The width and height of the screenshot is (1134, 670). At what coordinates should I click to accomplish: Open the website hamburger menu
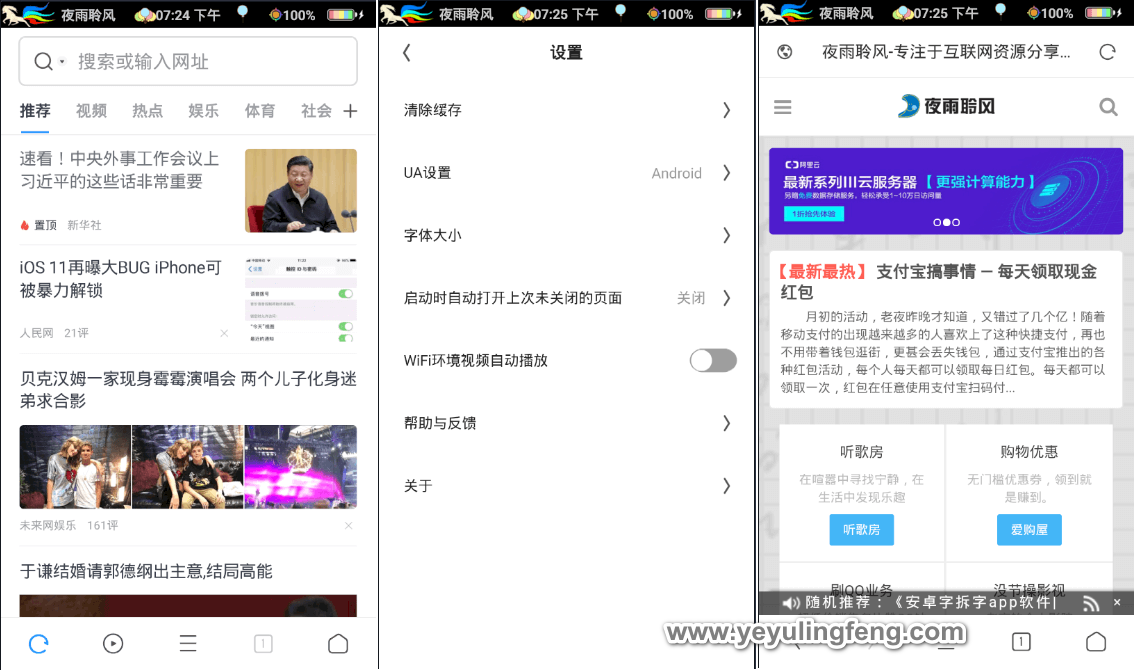click(783, 107)
